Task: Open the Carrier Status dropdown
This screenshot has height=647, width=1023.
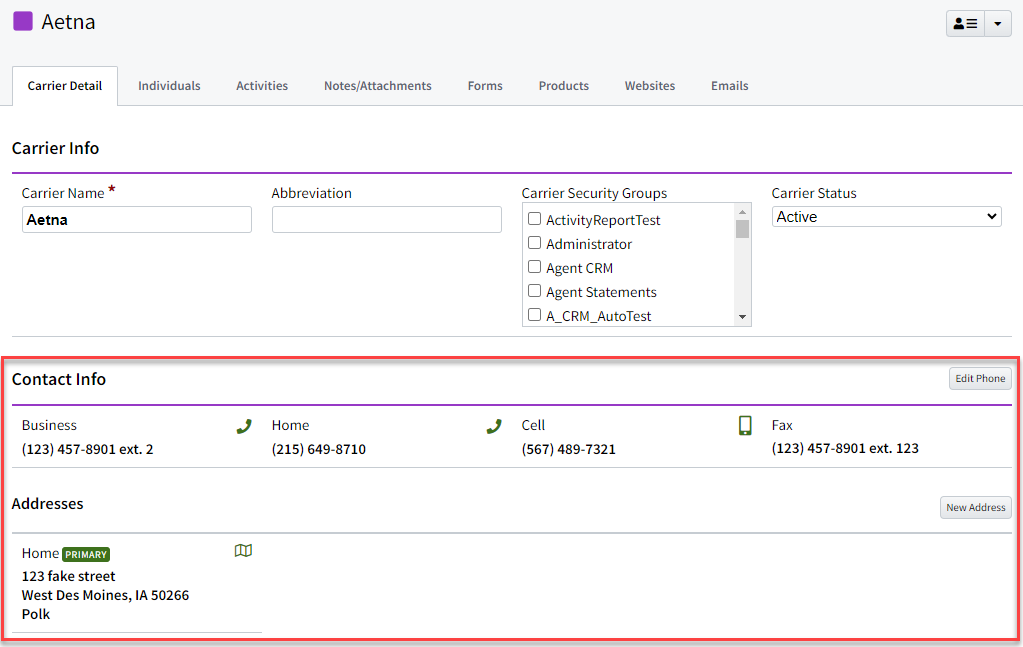Action: (887, 217)
